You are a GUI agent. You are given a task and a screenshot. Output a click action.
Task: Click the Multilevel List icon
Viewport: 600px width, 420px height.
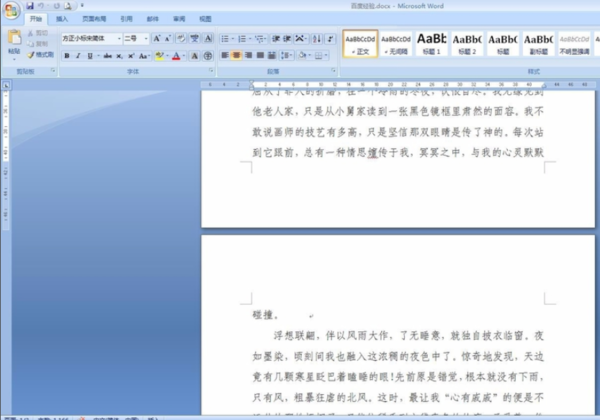pos(259,39)
